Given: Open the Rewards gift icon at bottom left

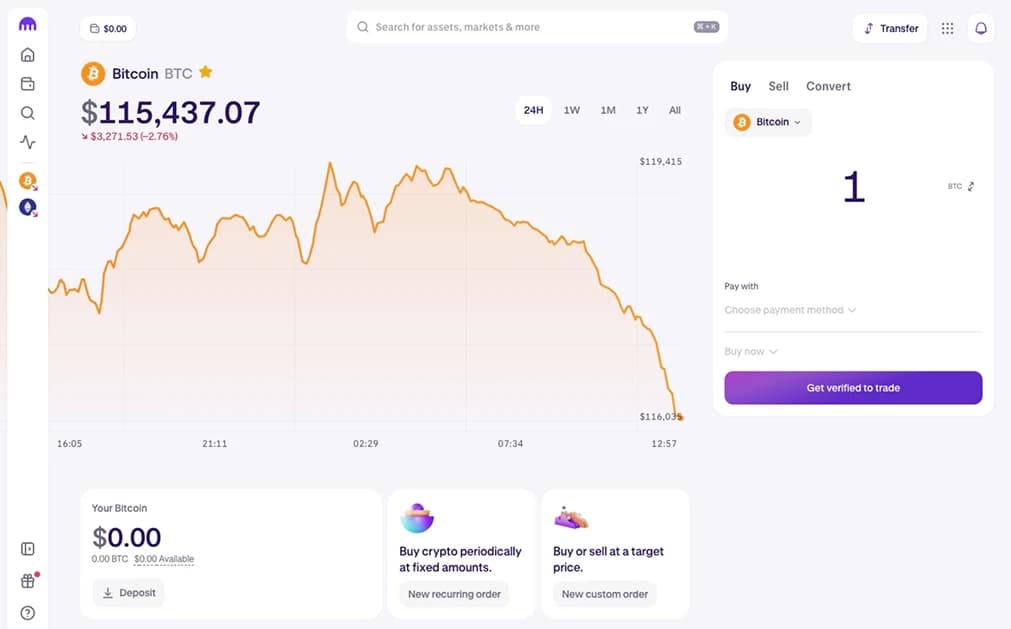Looking at the screenshot, I should click(x=27, y=580).
